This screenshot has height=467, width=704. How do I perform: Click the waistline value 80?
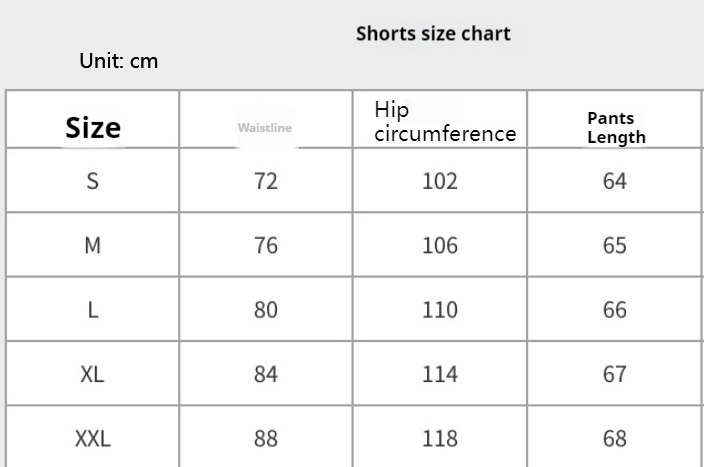[266, 310]
